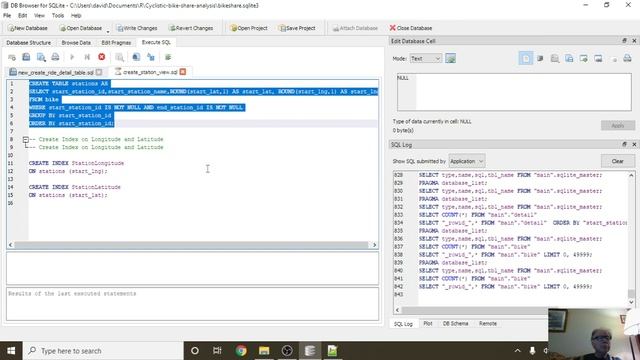Click the right arrow of SQL editor scrollbar
Viewport: 640px width, 360px height.
coord(374,245)
